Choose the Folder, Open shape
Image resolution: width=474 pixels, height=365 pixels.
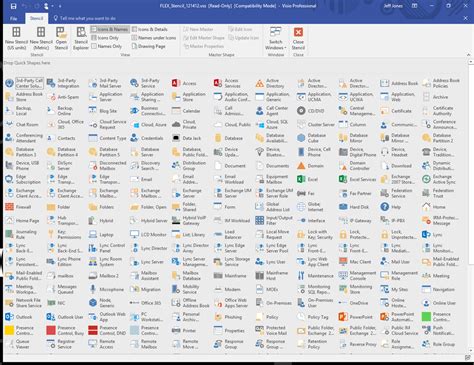pyautogui.click(x=149, y=207)
